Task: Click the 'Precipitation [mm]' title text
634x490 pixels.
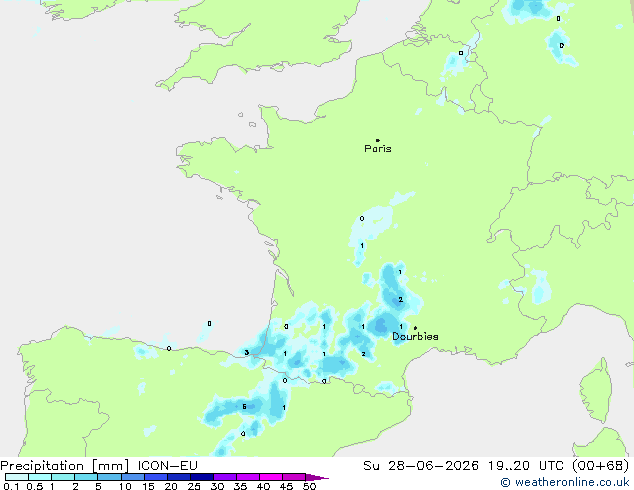Action: (x=65, y=466)
